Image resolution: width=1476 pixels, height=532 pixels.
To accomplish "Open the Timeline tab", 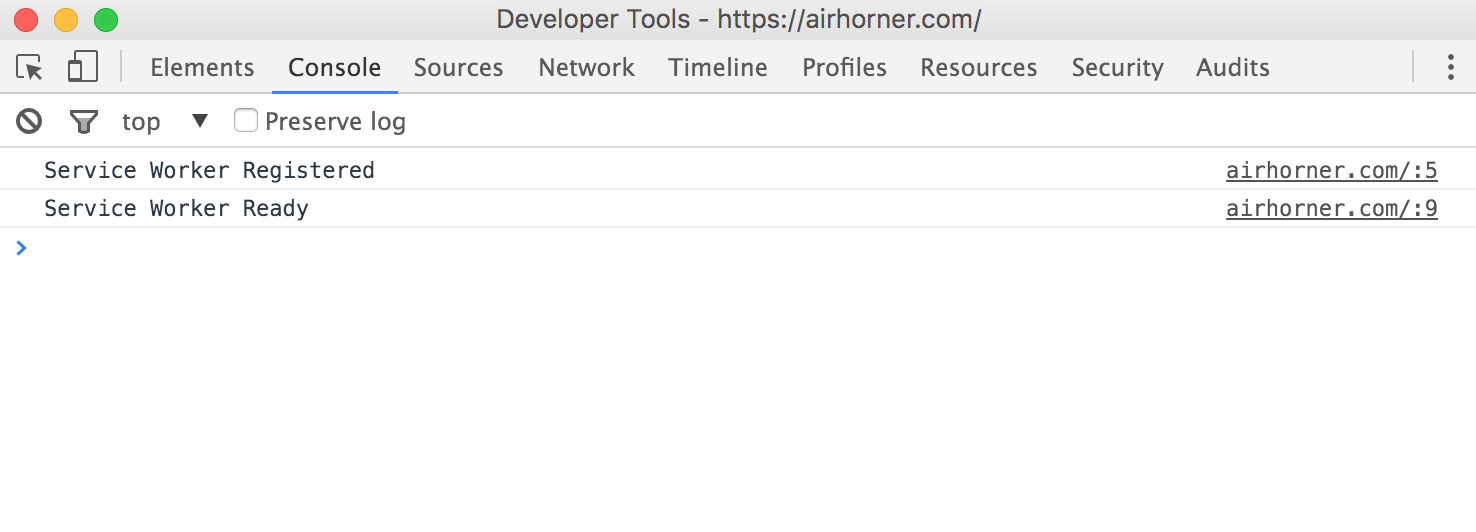I will tap(718, 68).
